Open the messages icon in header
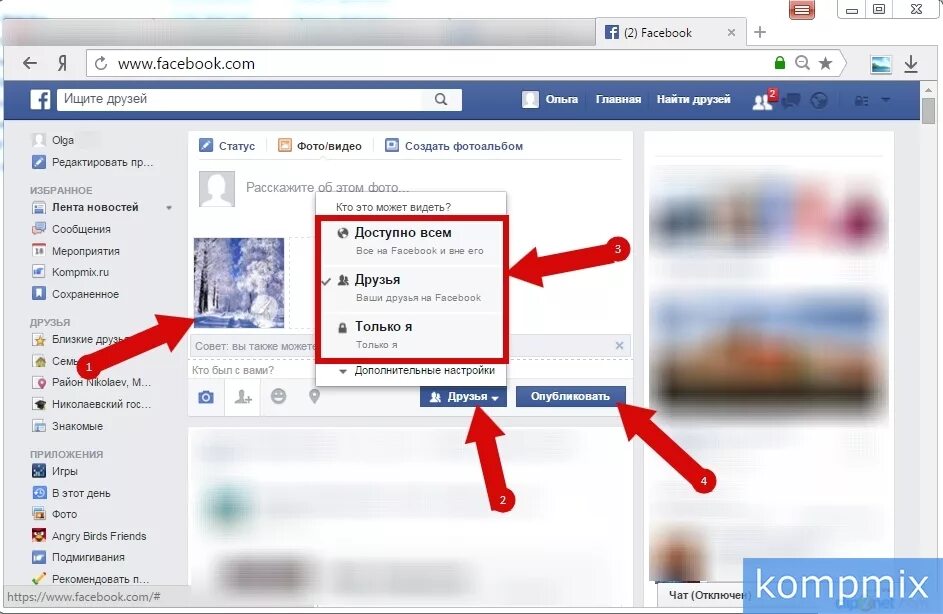The image size is (943, 614). pos(791,100)
